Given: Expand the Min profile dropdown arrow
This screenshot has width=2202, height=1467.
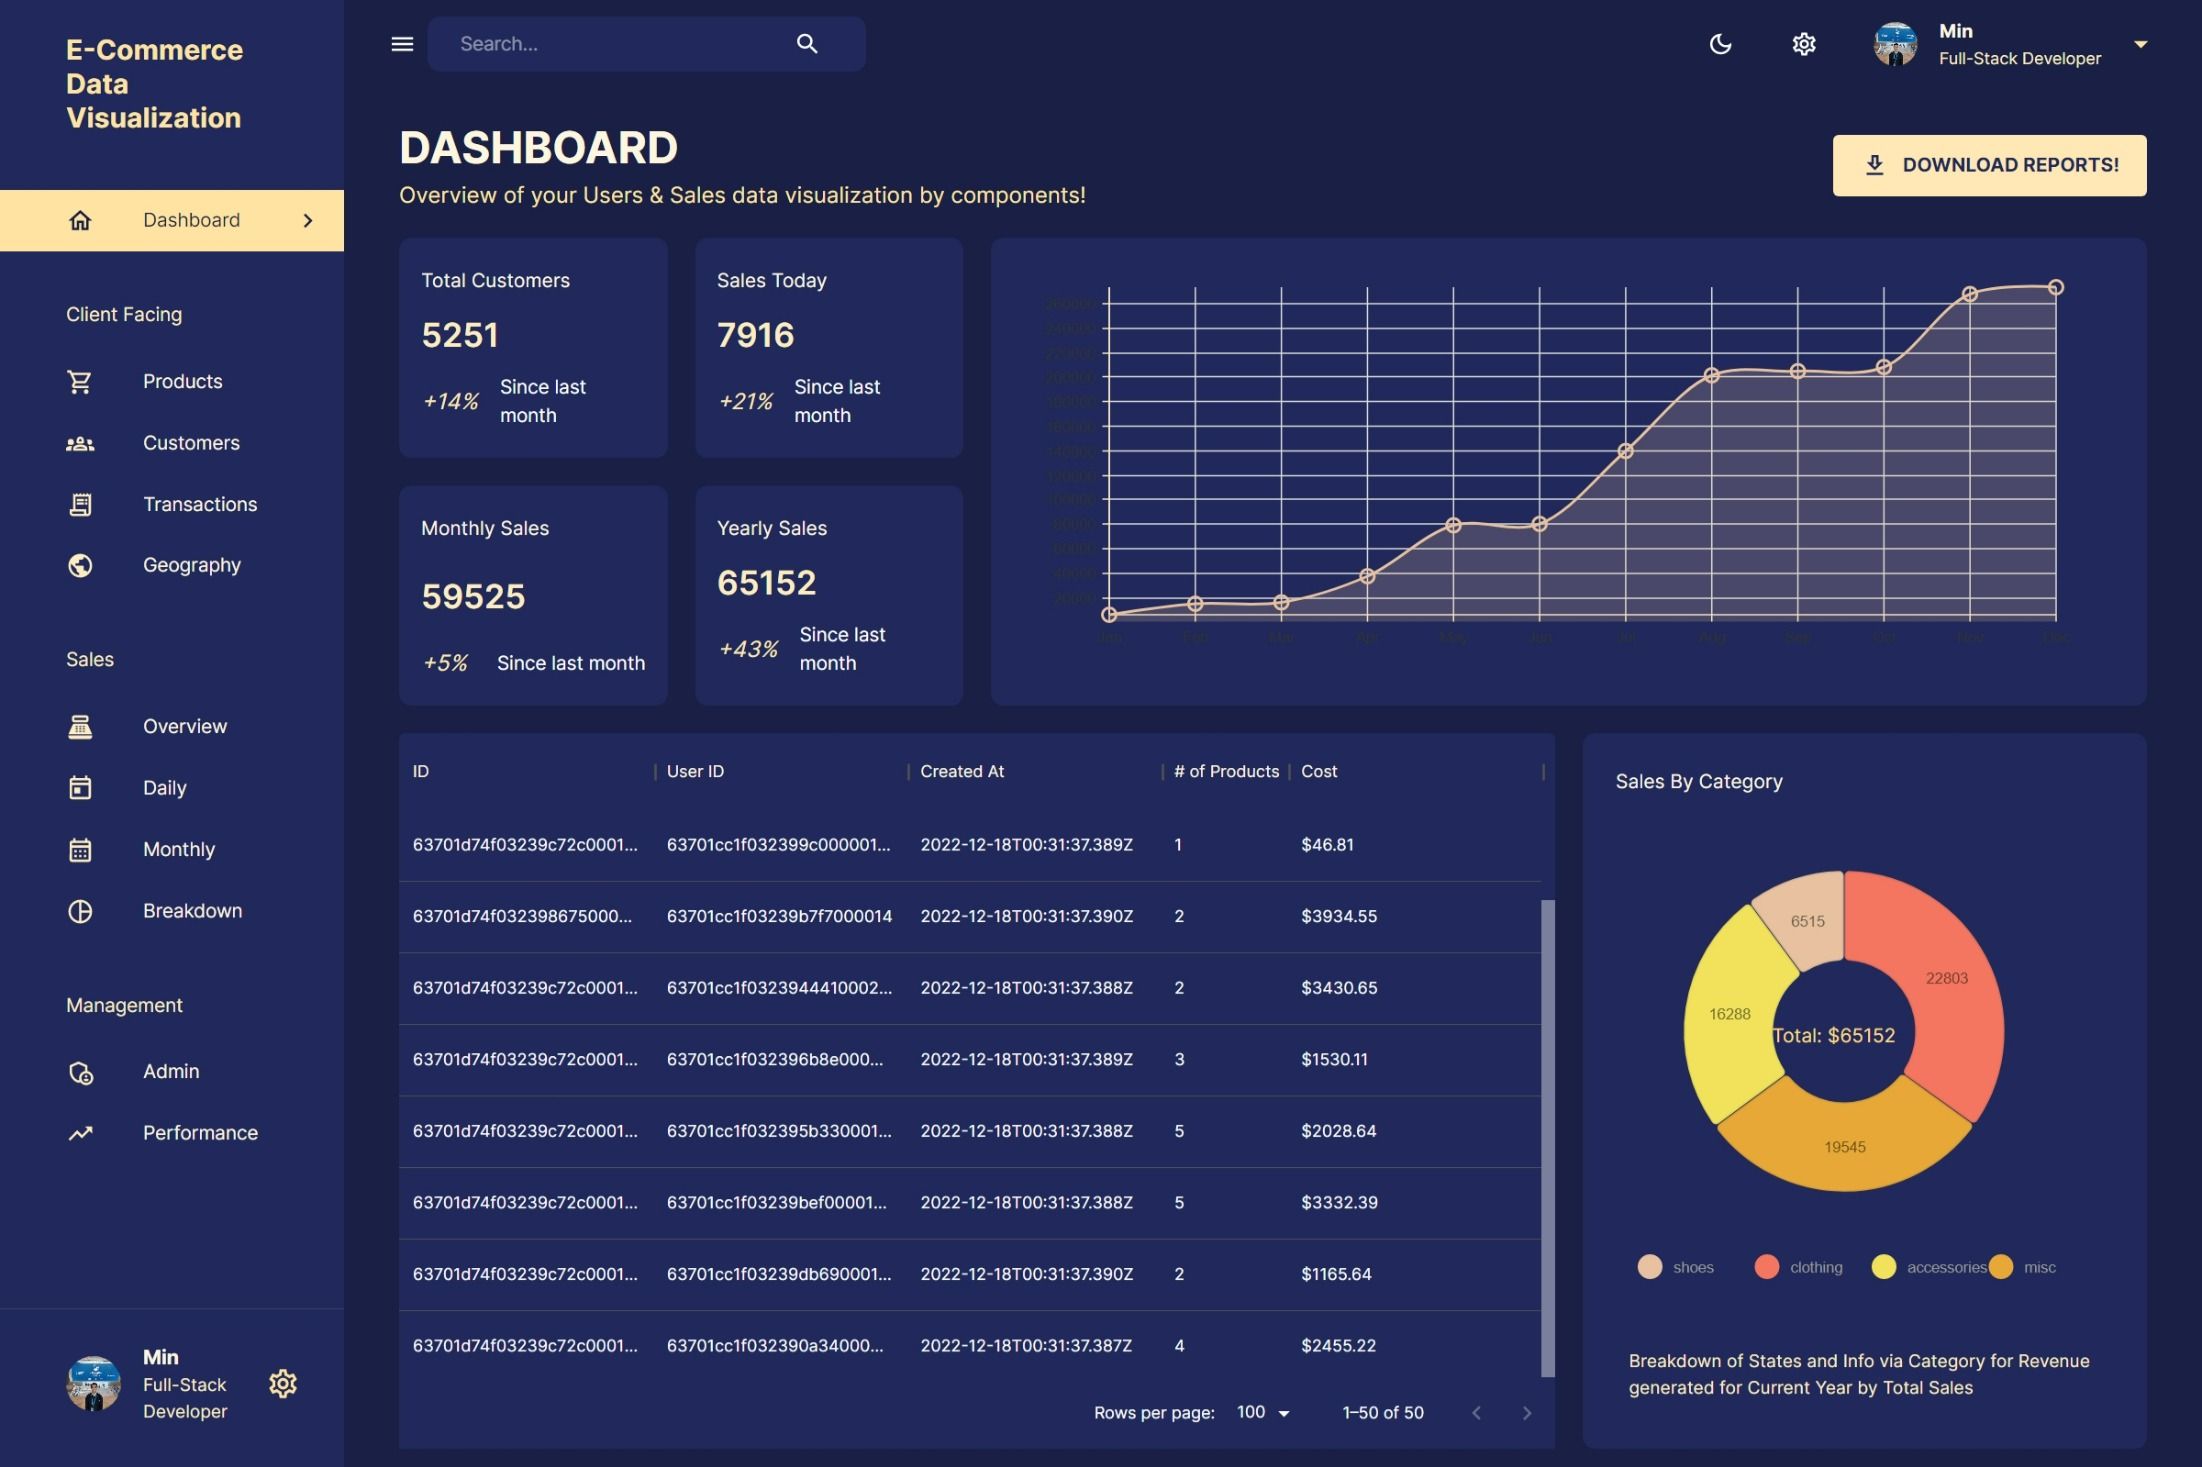Looking at the screenshot, I should tap(2140, 44).
